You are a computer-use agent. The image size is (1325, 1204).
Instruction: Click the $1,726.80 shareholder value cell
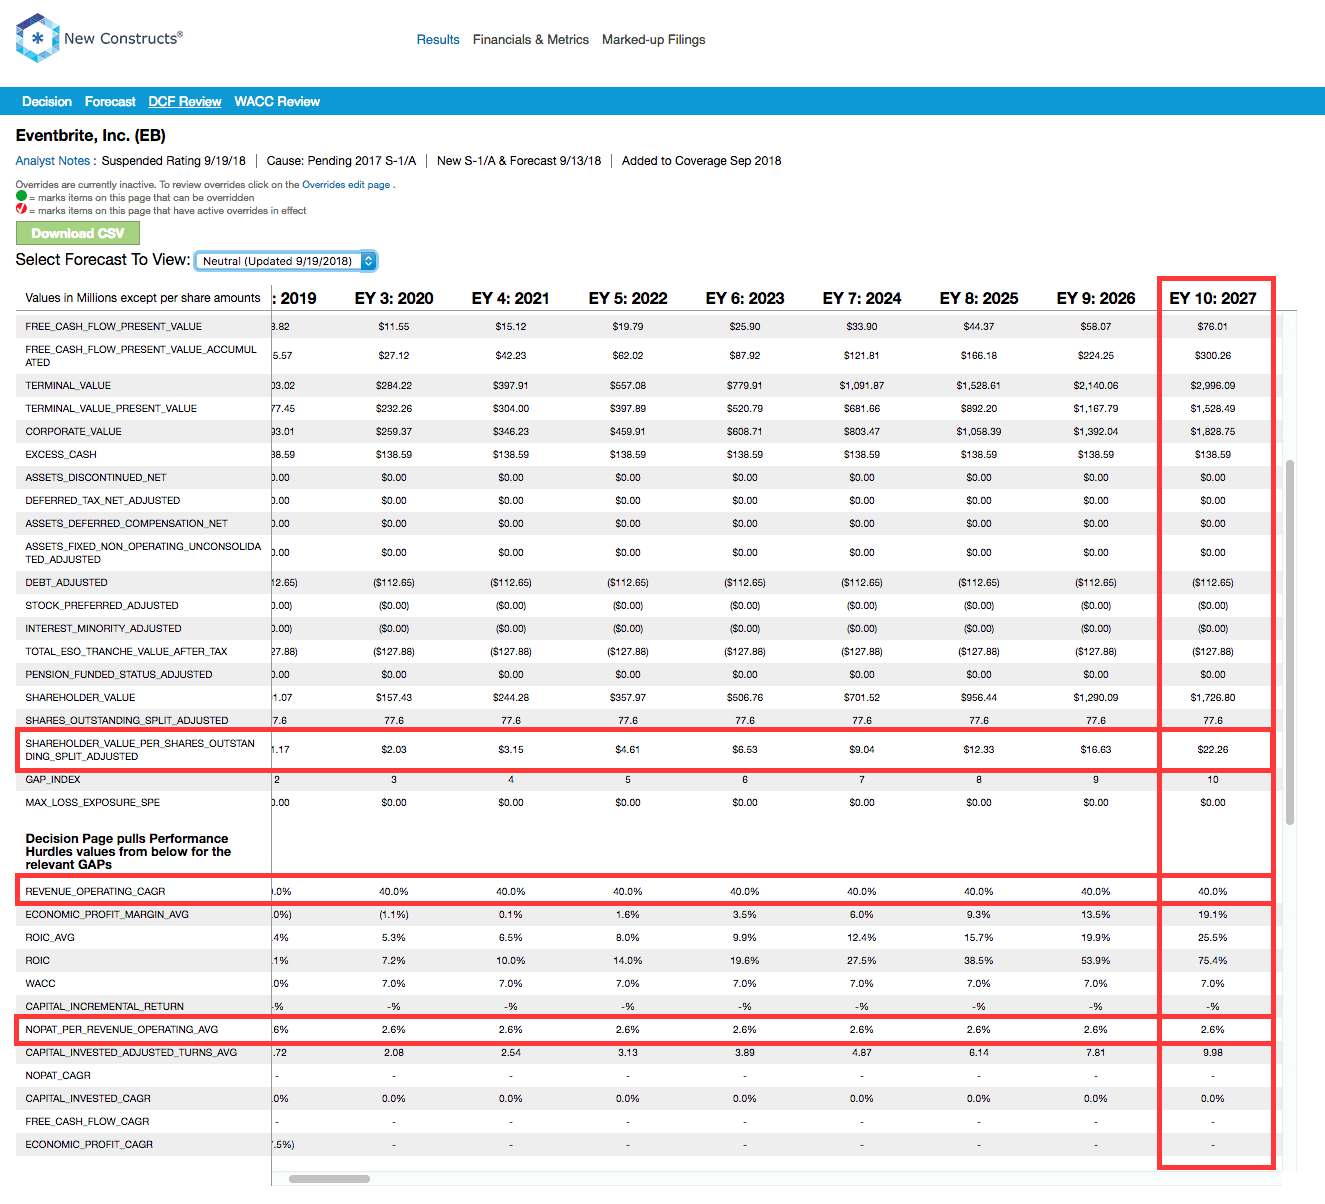(1213, 698)
